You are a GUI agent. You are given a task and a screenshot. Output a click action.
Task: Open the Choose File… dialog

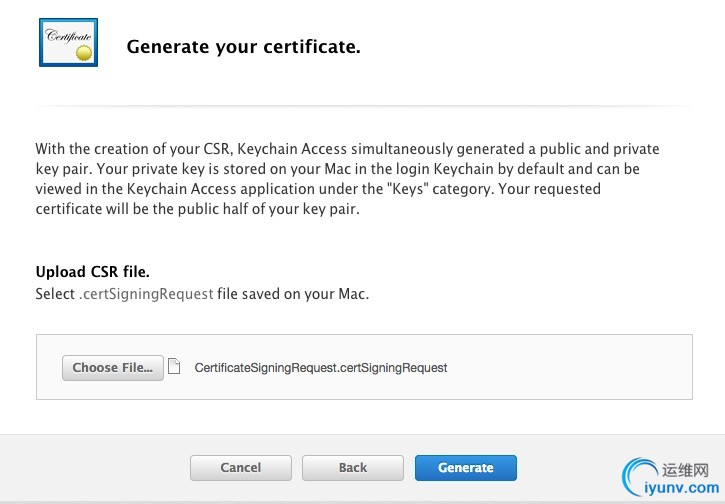[113, 368]
